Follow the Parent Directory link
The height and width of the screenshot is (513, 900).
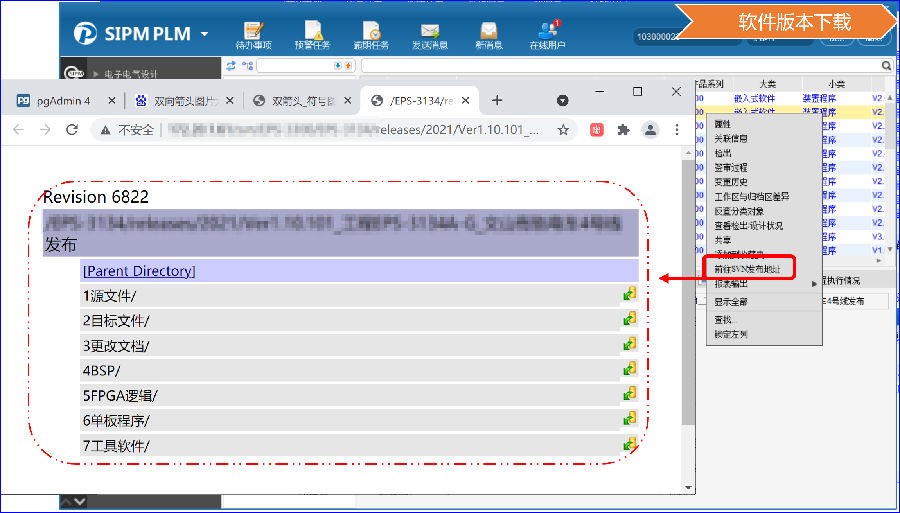click(139, 271)
